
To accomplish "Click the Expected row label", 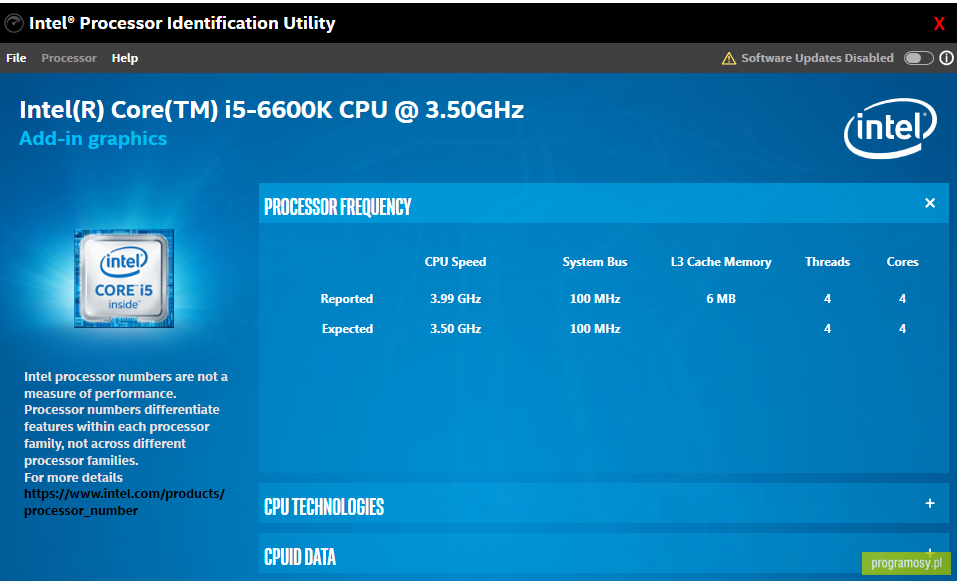I will pyautogui.click(x=347, y=328).
